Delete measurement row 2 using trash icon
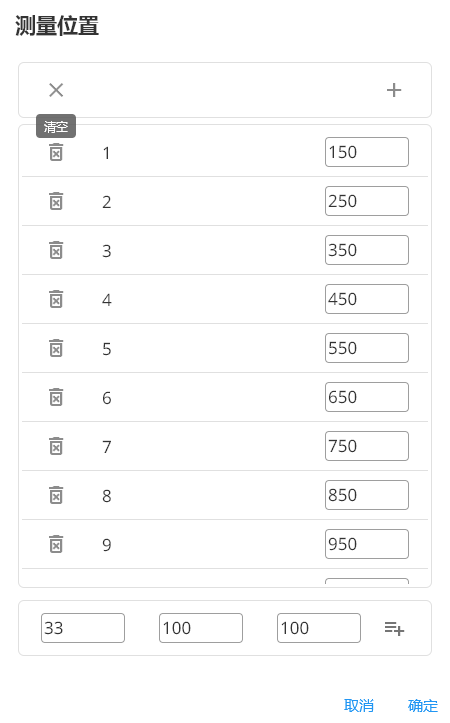450x723 pixels. click(56, 201)
